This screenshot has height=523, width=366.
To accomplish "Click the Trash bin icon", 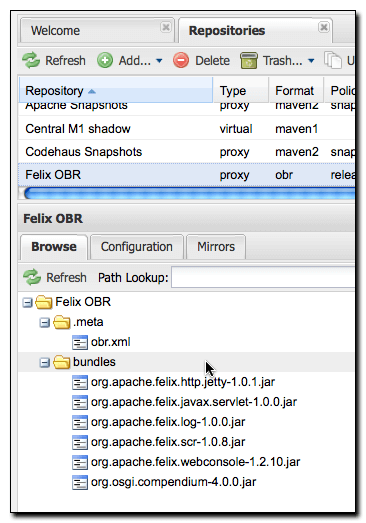I will 249,60.
